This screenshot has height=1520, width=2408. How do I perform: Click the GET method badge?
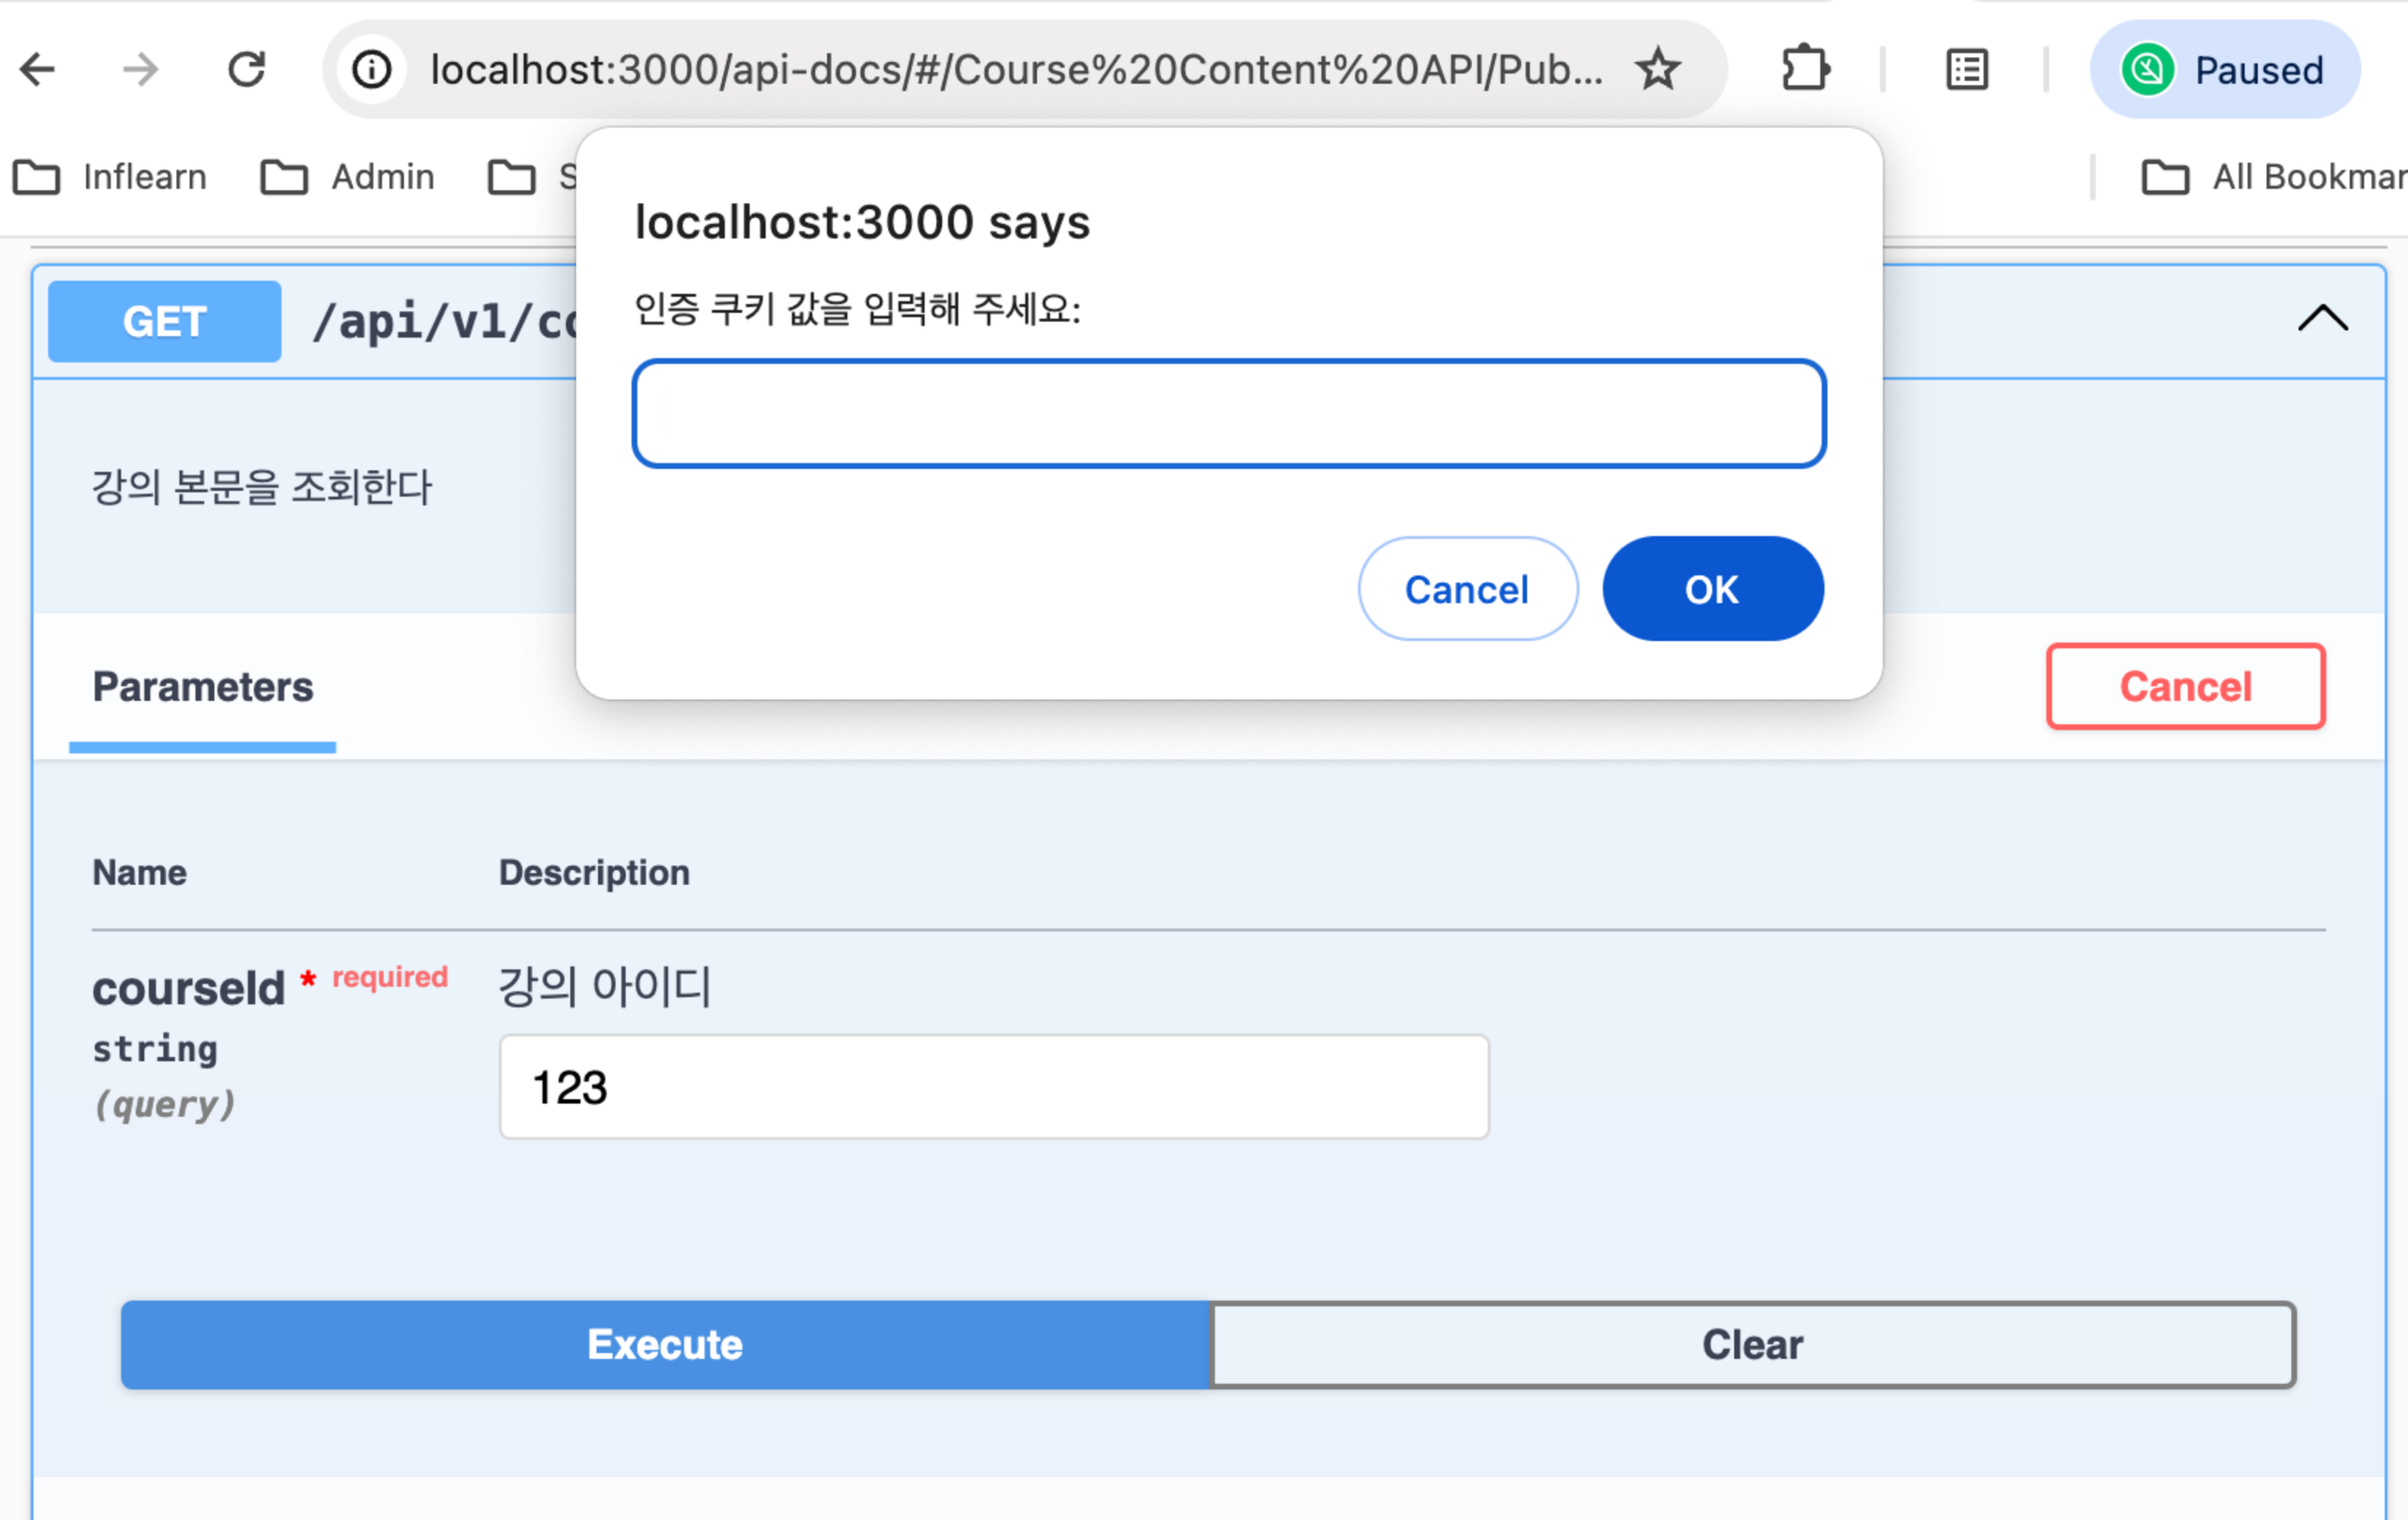(165, 322)
